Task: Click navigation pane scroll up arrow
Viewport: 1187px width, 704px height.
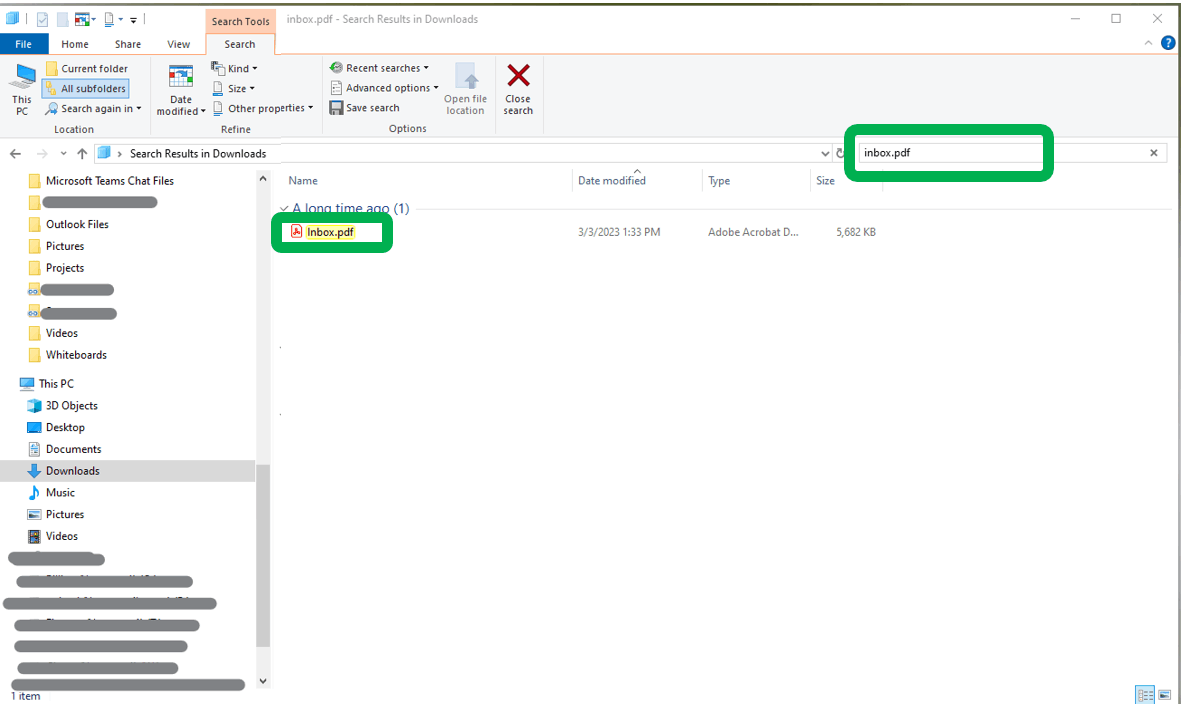Action: pos(263,179)
